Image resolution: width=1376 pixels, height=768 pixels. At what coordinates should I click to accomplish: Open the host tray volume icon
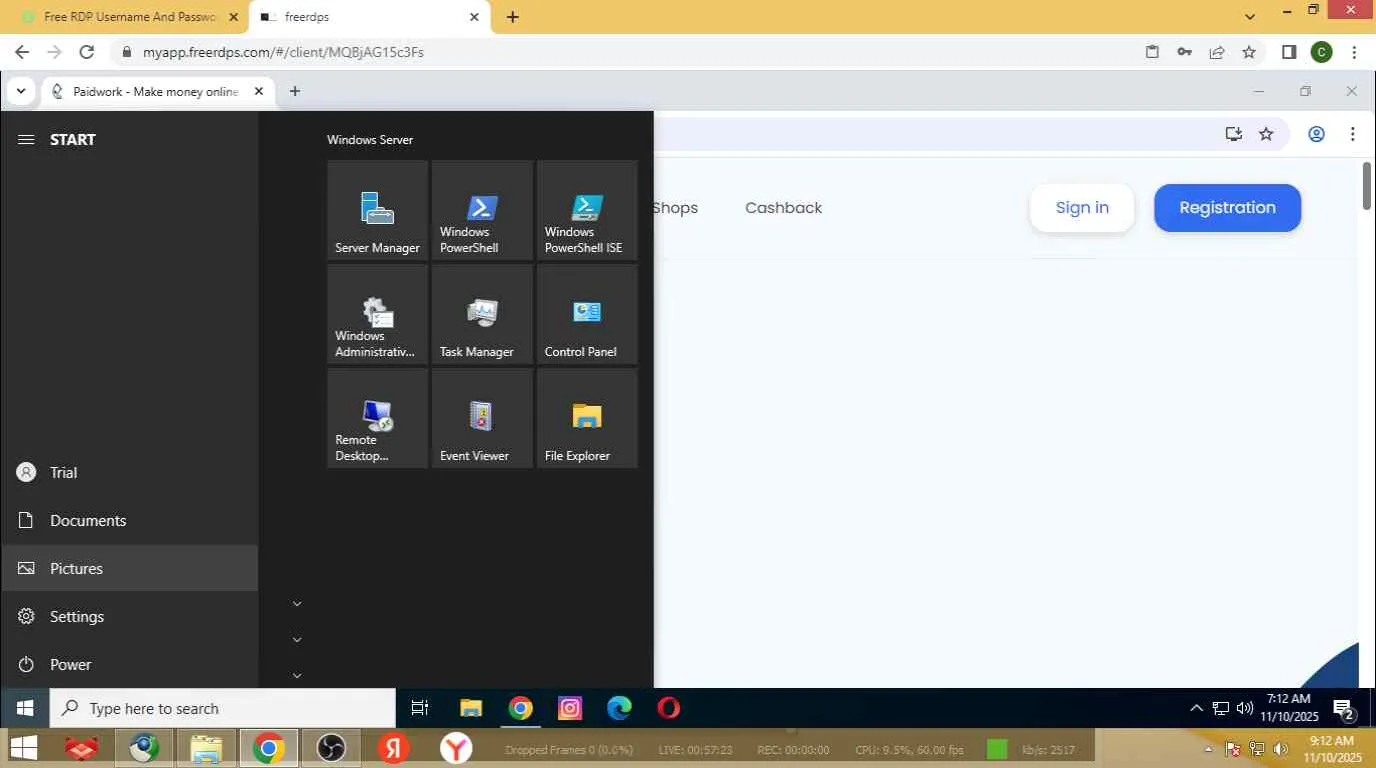point(1281,749)
